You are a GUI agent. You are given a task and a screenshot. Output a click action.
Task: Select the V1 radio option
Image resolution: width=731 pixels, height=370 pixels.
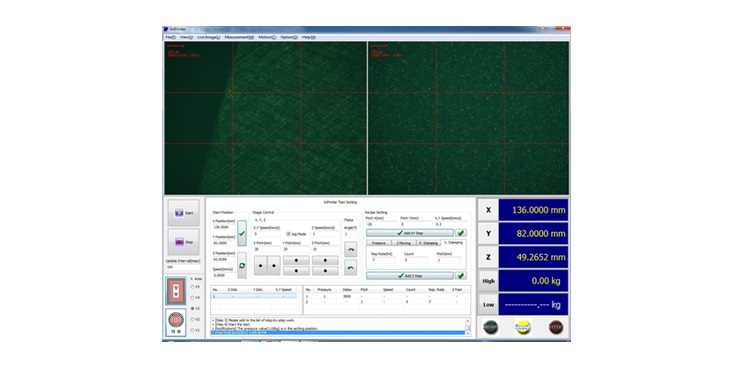pyautogui.click(x=193, y=330)
